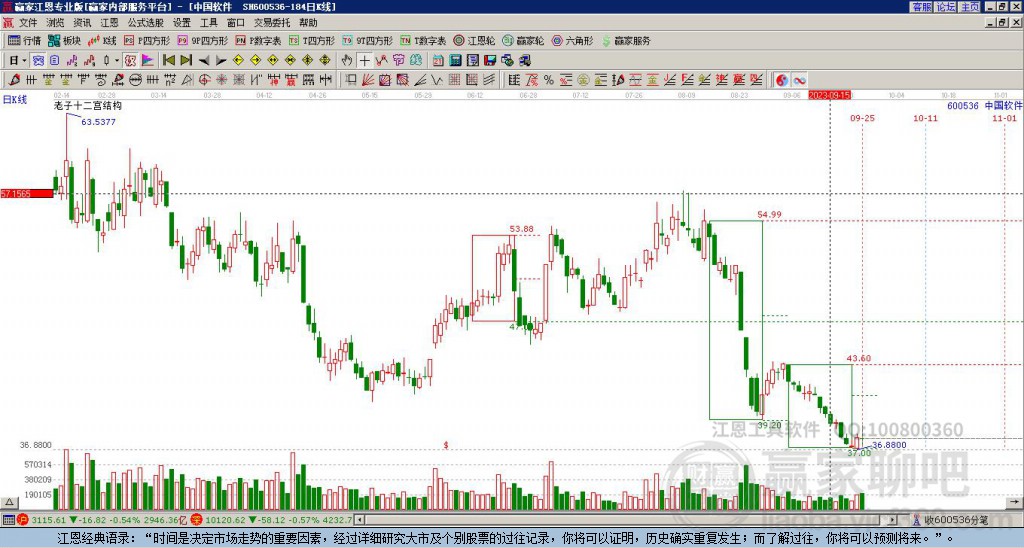
Task: Click the 11-01 date line label
Action: 1004,118
